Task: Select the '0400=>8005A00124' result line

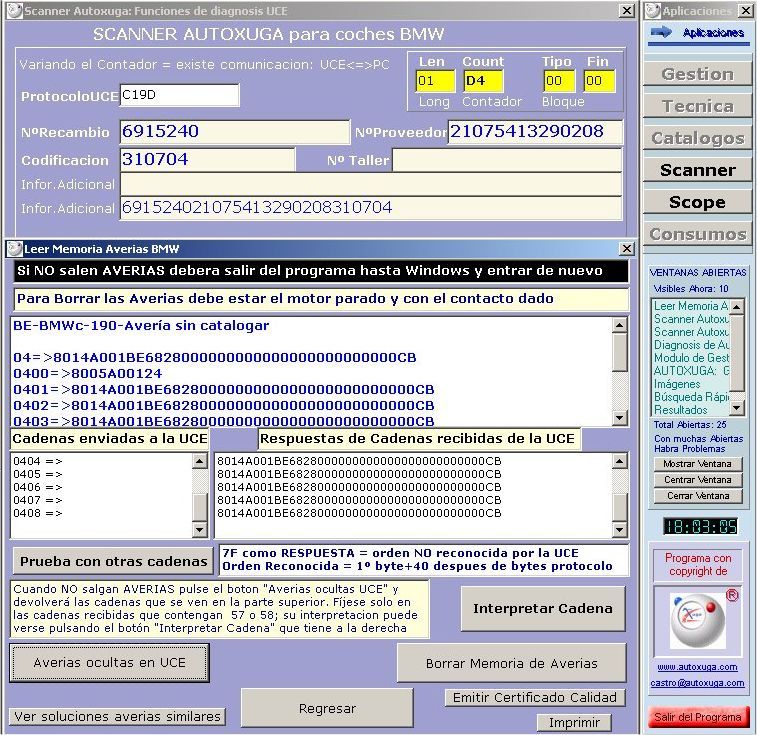Action: 87,373
